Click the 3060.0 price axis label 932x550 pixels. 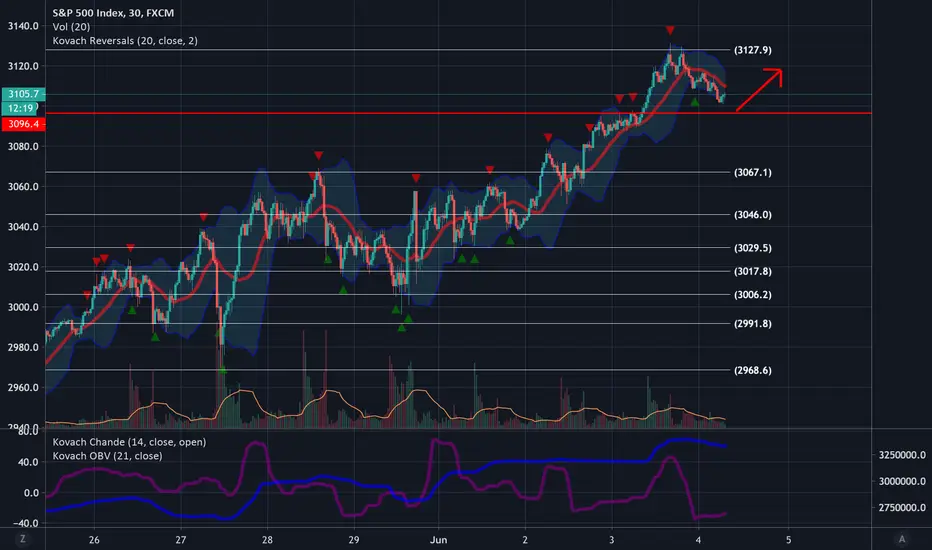tap(23, 187)
